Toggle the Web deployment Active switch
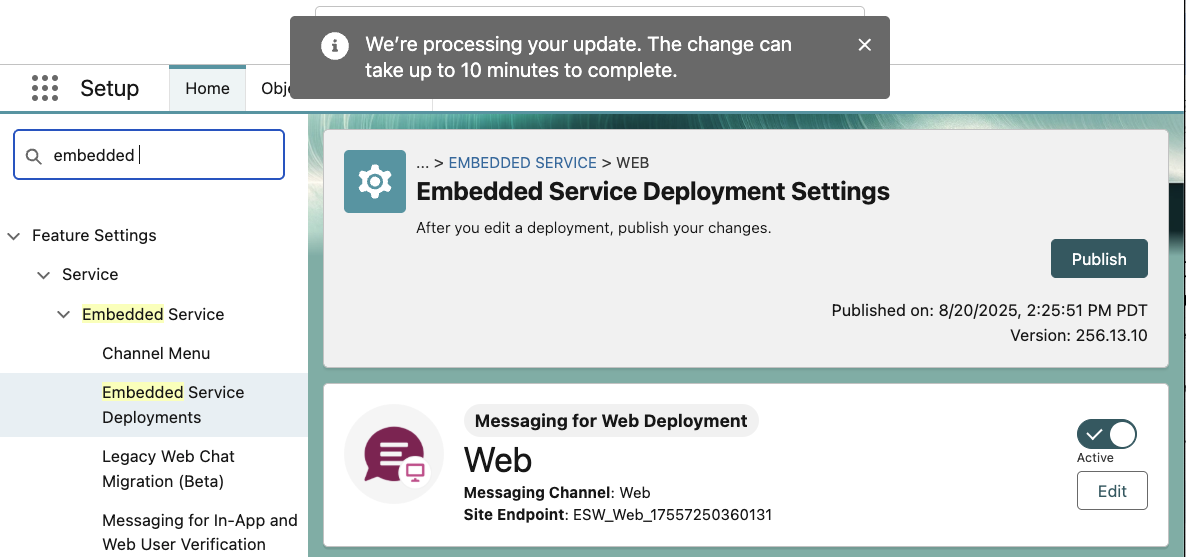Viewport: 1186px width, 557px height. coord(1106,434)
